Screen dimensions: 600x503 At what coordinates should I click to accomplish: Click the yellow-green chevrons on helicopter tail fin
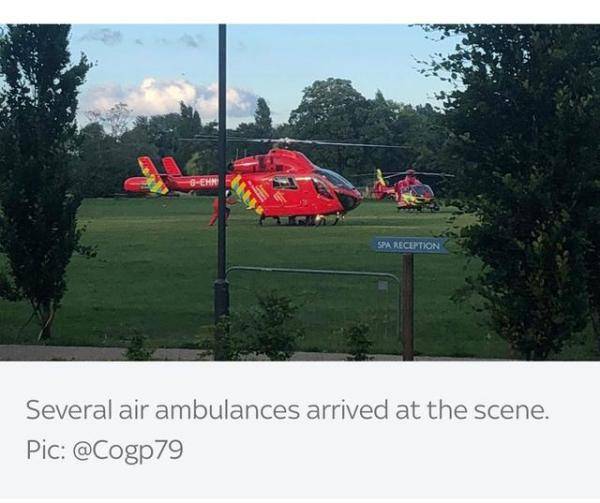pos(153,176)
